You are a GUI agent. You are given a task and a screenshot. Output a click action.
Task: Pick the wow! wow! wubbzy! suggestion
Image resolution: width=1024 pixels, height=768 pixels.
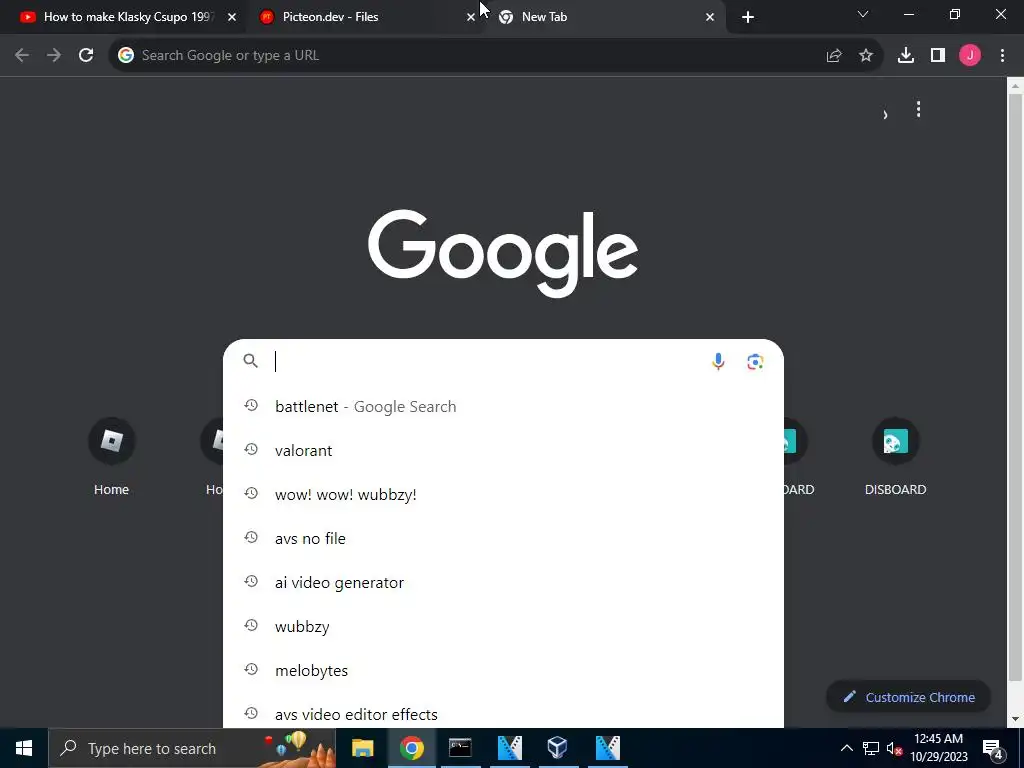(503, 494)
